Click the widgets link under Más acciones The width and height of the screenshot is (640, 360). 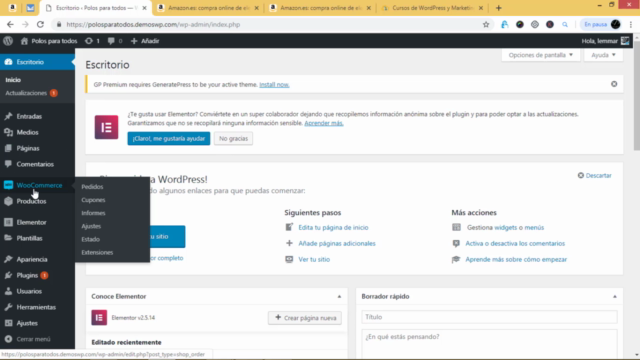point(505,227)
